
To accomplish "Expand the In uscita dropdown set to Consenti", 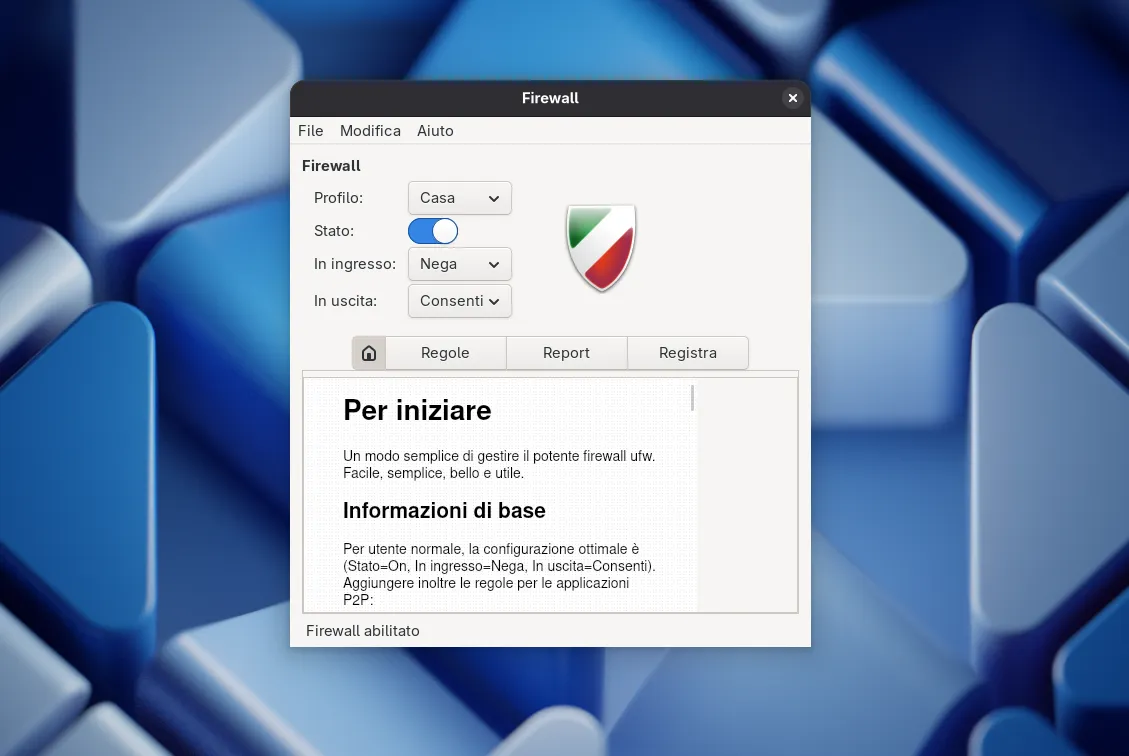I will click(x=459, y=301).
